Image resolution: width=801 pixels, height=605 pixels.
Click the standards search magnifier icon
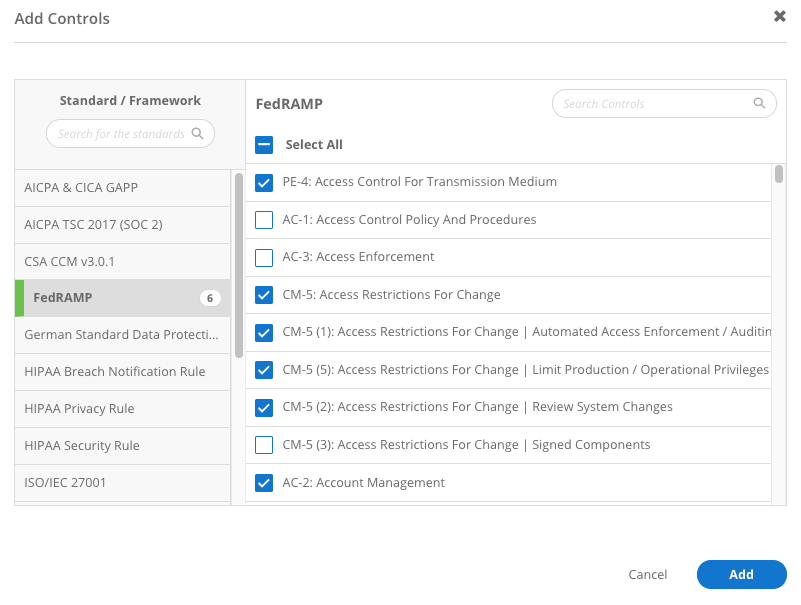[198, 133]
